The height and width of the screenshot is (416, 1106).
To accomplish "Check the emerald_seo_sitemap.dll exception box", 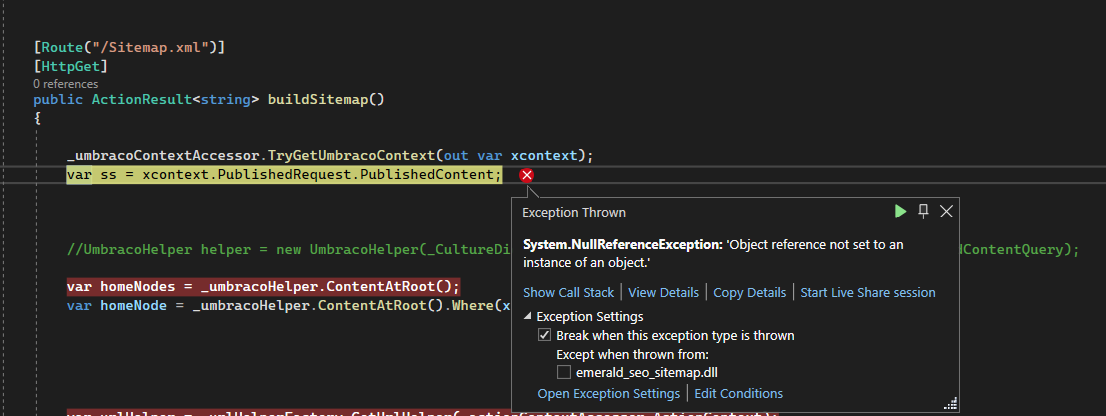I will click(x=564, y=372).
